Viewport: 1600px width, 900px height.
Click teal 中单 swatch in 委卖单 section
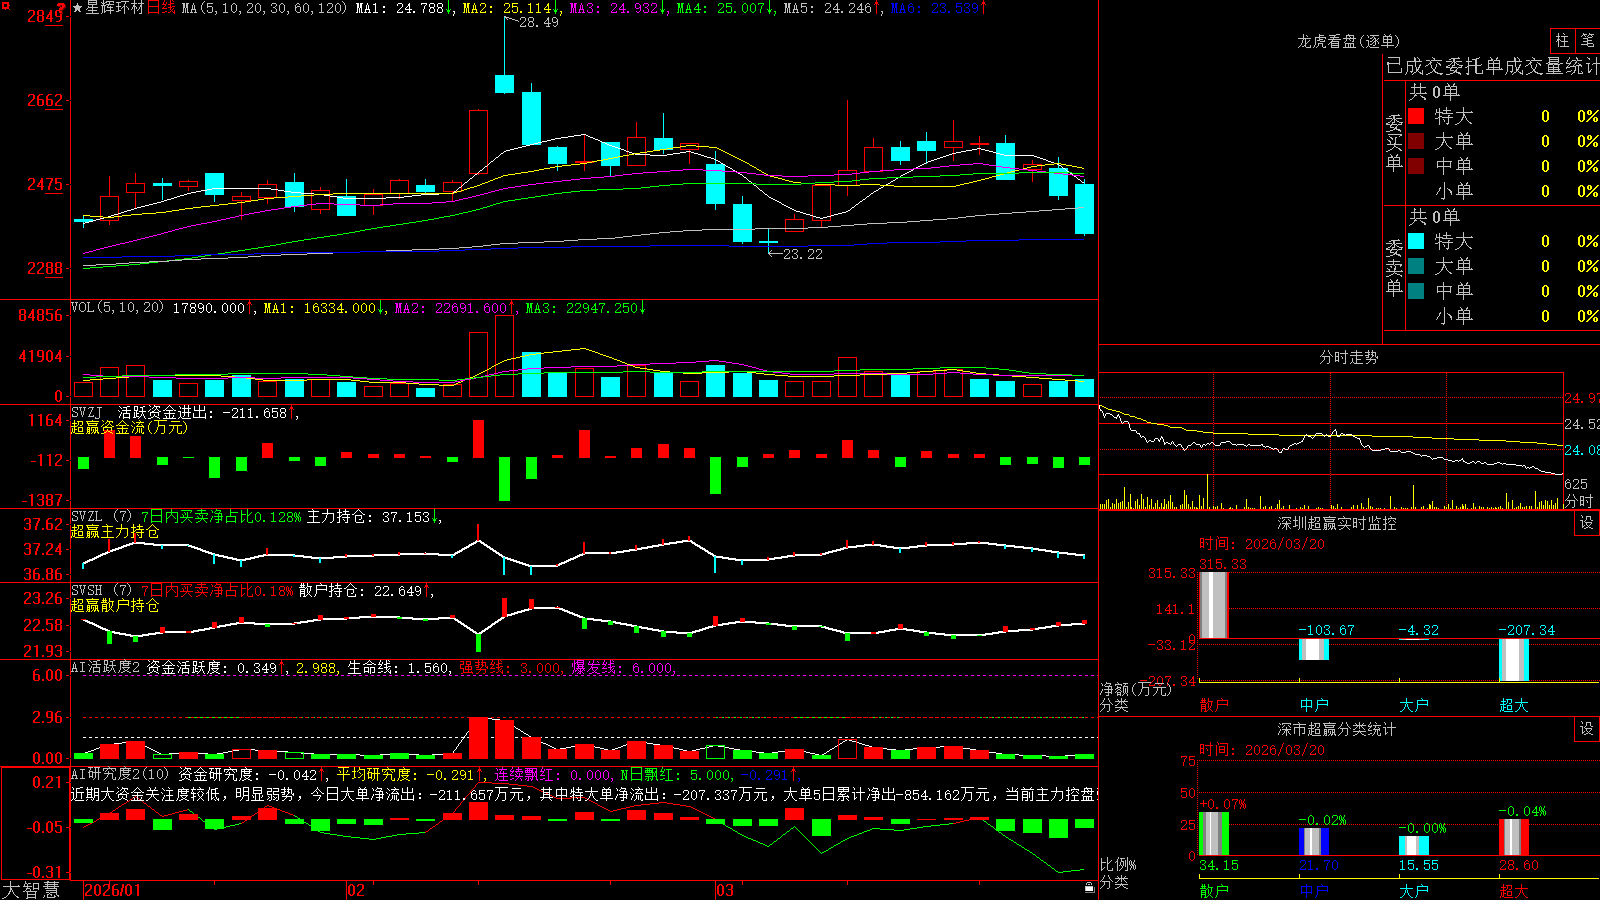[x=1416, y=291]
